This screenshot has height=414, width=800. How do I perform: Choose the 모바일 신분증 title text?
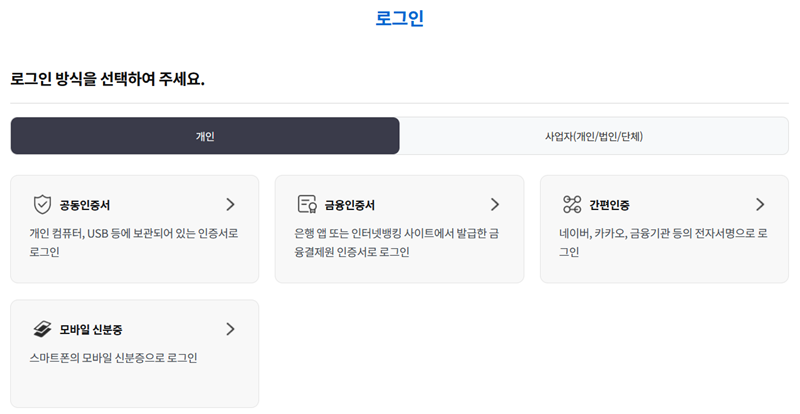click(91, 330)
